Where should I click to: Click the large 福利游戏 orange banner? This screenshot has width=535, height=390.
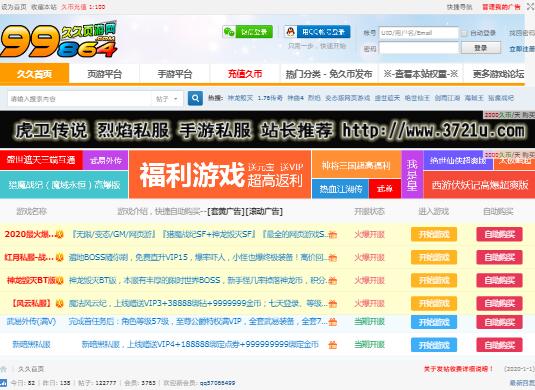click(x=220, y=174)
